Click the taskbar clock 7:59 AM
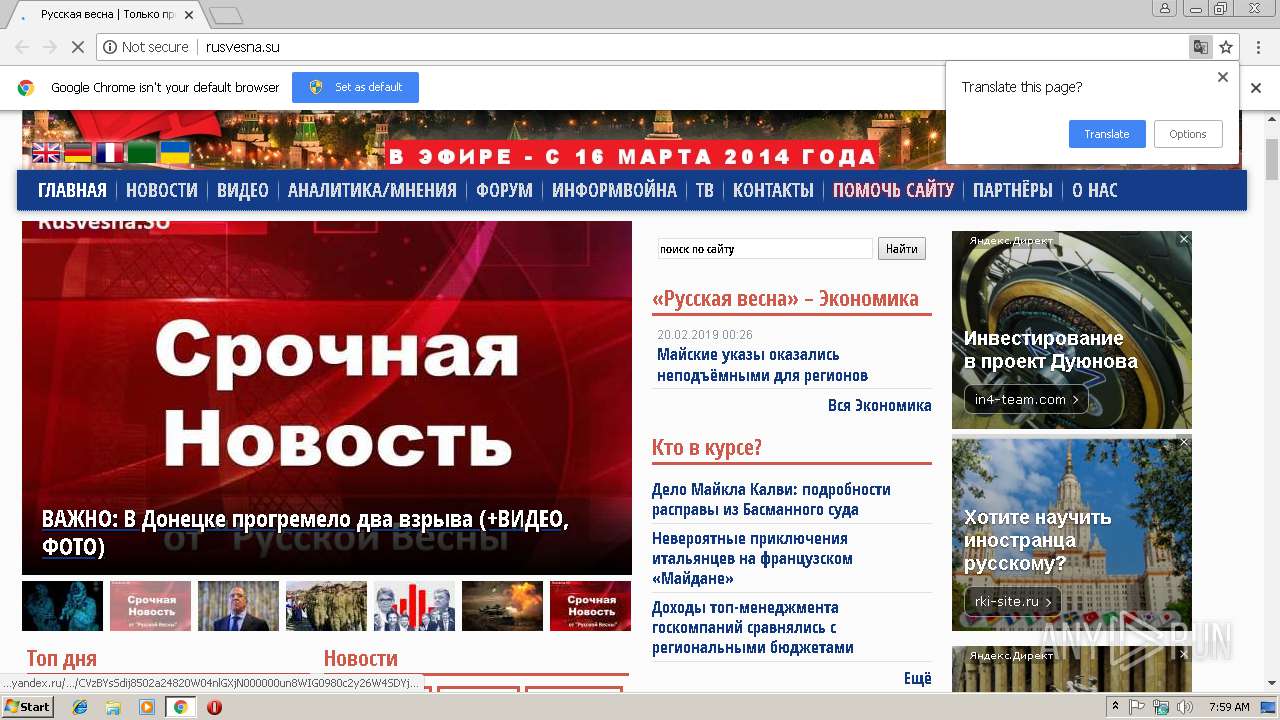The width and height of the screenshot is (1280, 720). click(1228, 707)
